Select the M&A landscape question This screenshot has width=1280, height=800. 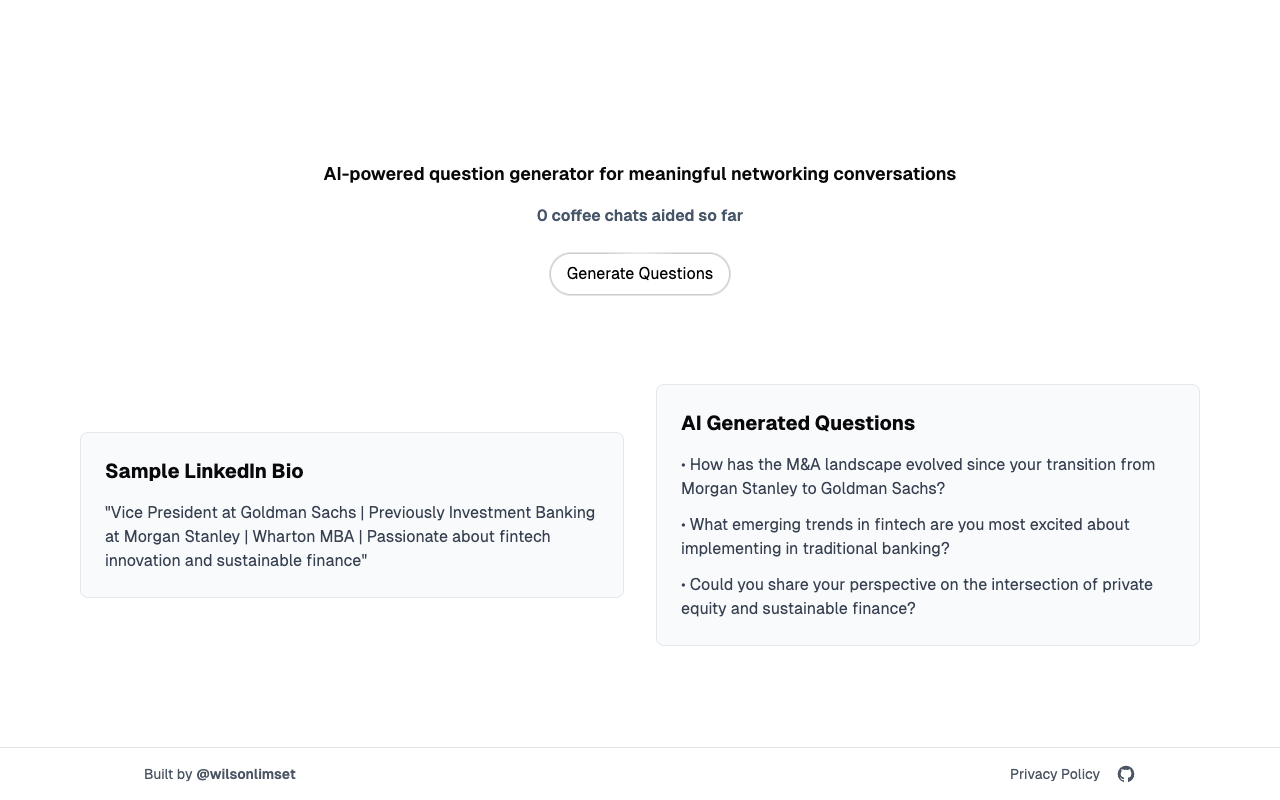pos(918,476)
